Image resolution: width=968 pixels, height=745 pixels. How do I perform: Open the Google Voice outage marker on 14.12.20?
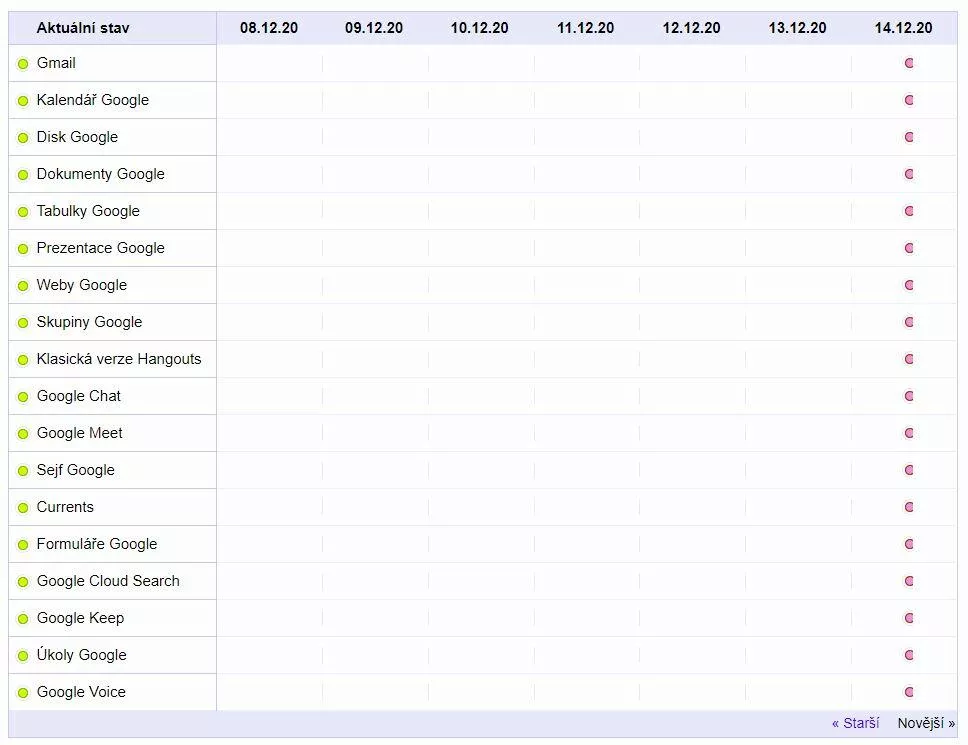coord(909,693)
